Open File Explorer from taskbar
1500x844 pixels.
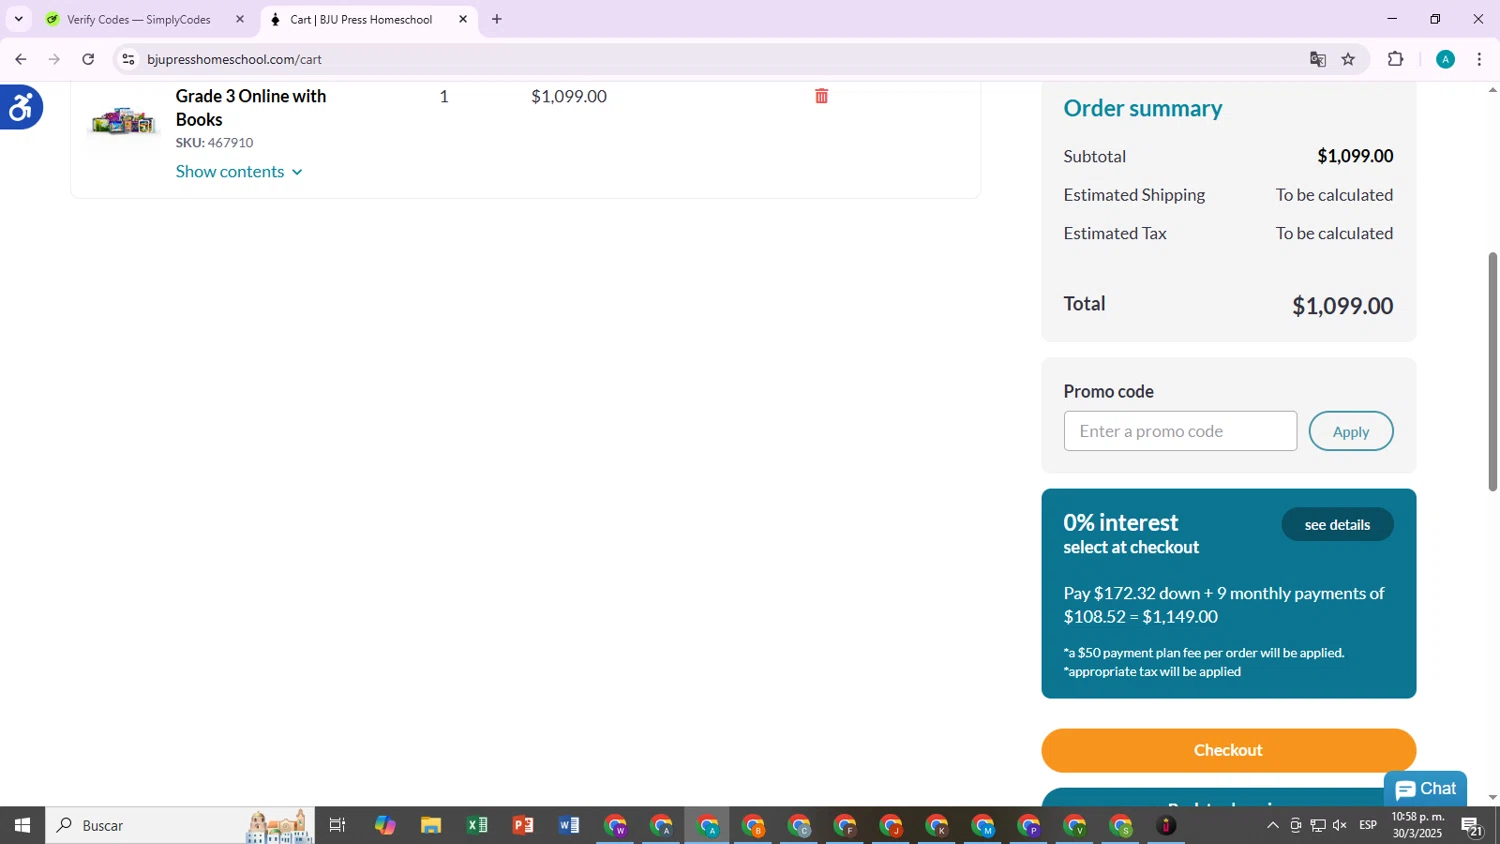point(431,825)
